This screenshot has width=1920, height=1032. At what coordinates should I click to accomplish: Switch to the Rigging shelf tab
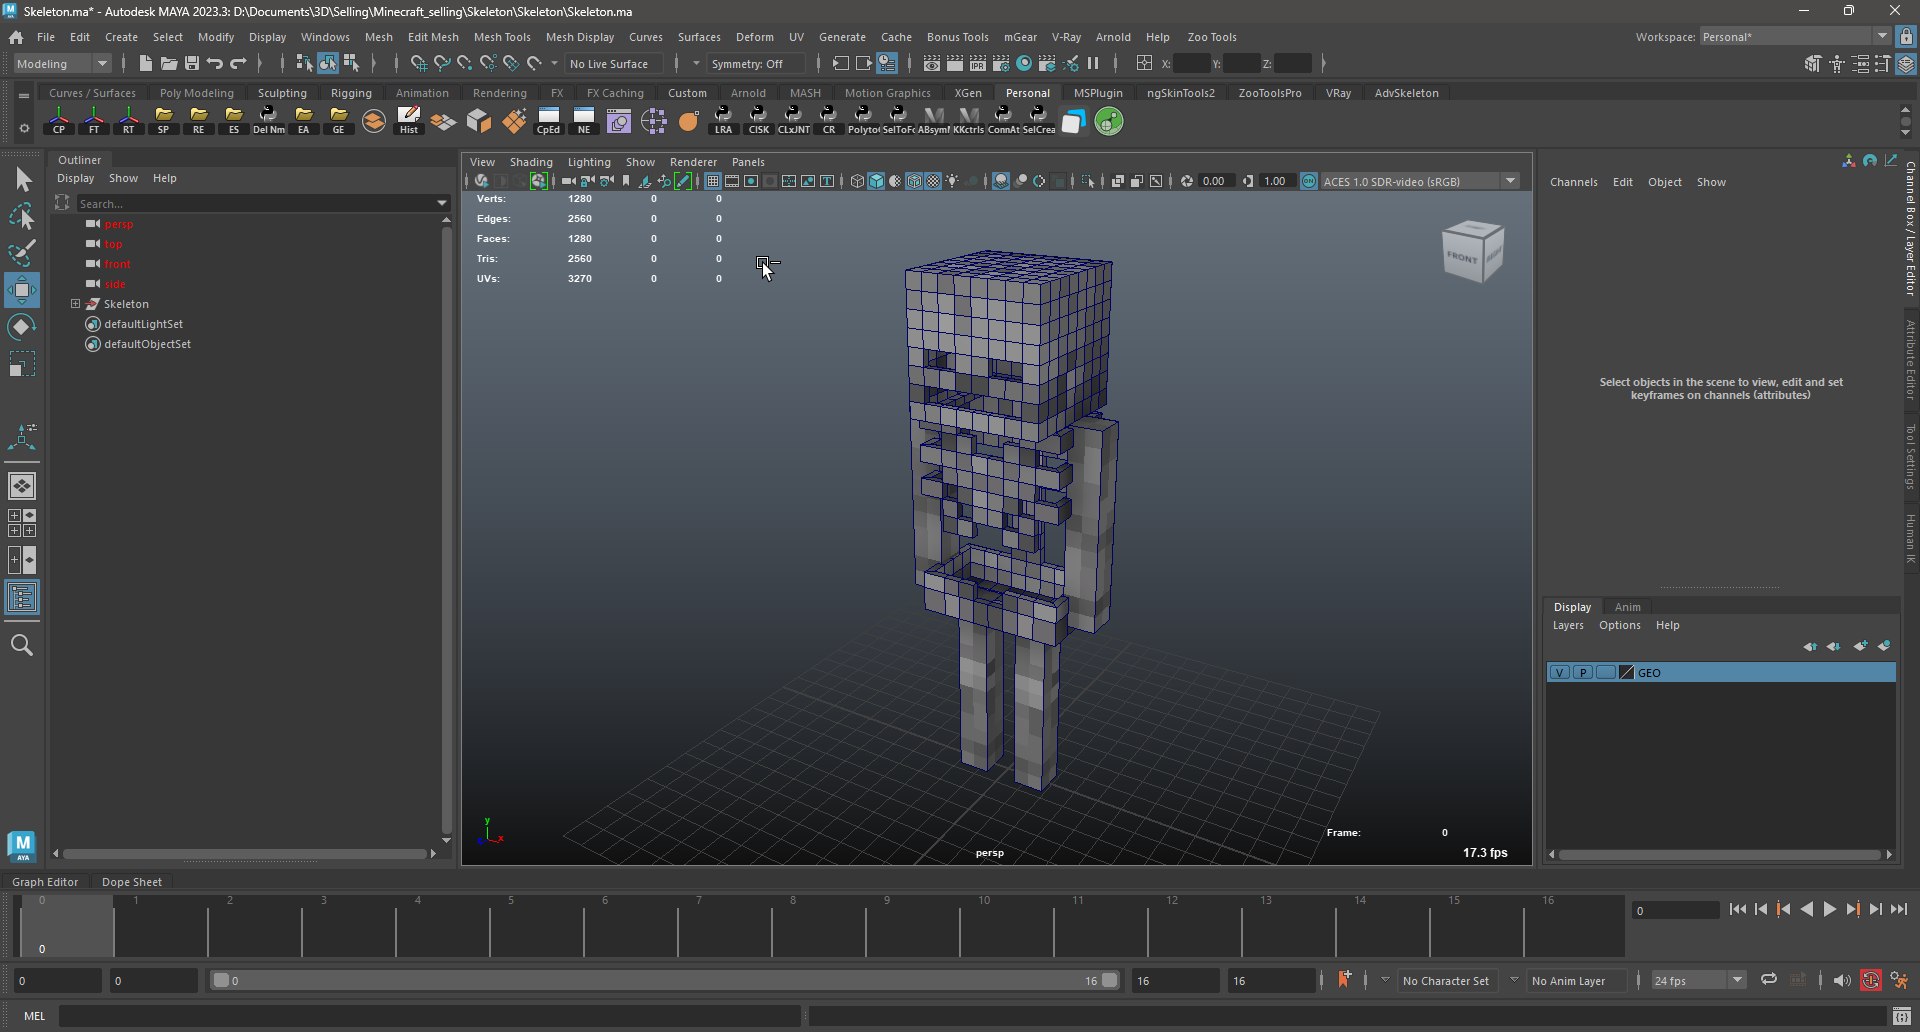tap(351, 92)
